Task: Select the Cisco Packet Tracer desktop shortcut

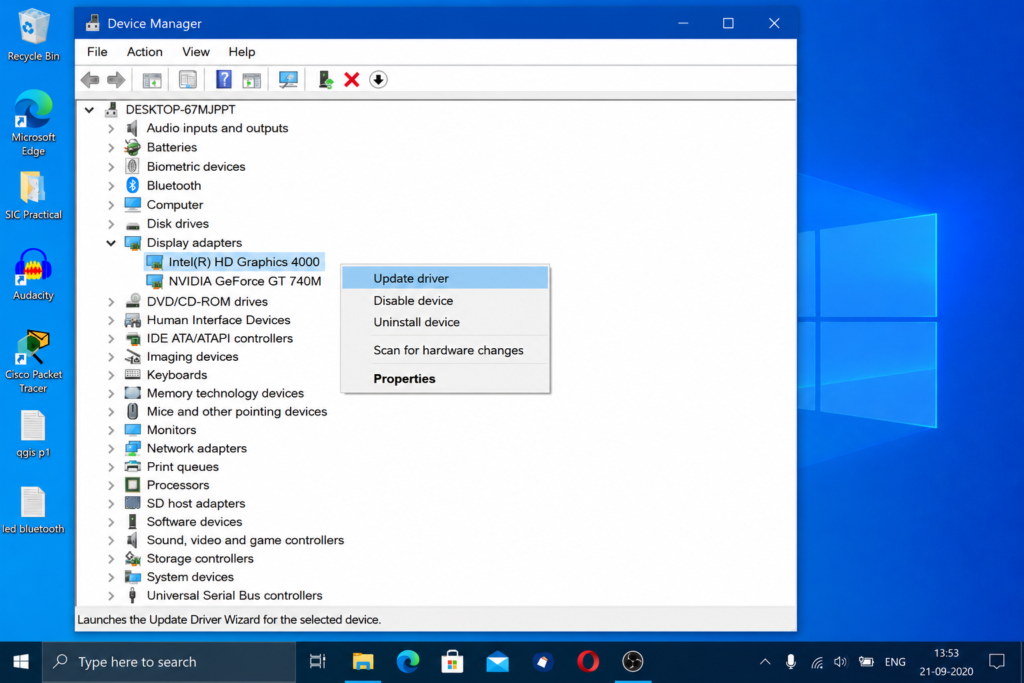Action: [33, 362]
